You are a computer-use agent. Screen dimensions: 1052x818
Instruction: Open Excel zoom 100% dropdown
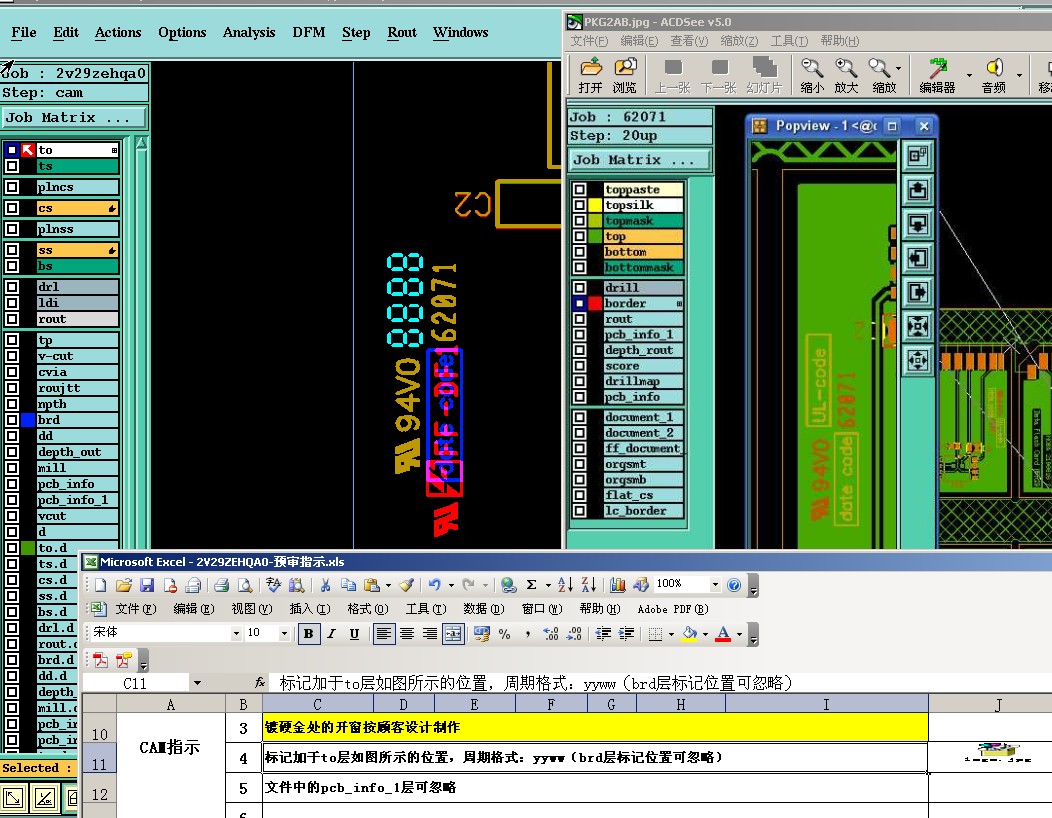tap(715, 584)
